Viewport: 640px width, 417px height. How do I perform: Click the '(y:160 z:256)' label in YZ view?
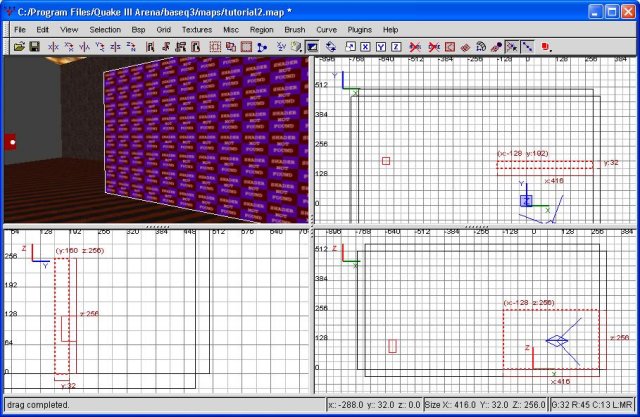pyautogui.click(x=80, y=251)
